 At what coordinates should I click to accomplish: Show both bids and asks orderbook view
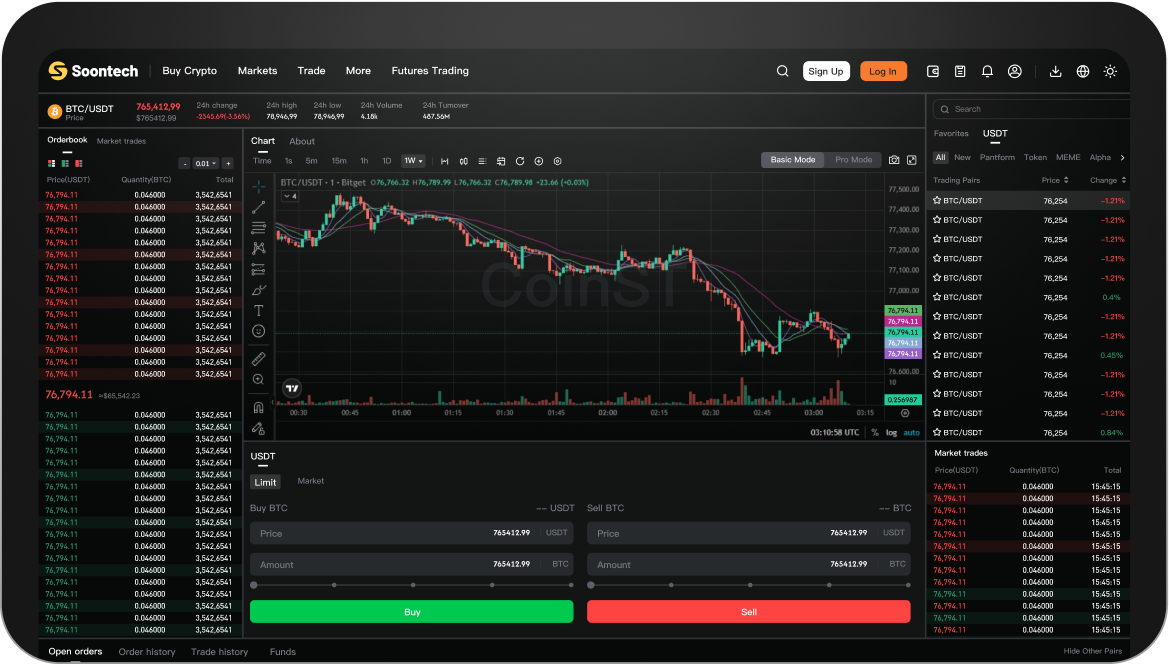click(x=51, y=163)
